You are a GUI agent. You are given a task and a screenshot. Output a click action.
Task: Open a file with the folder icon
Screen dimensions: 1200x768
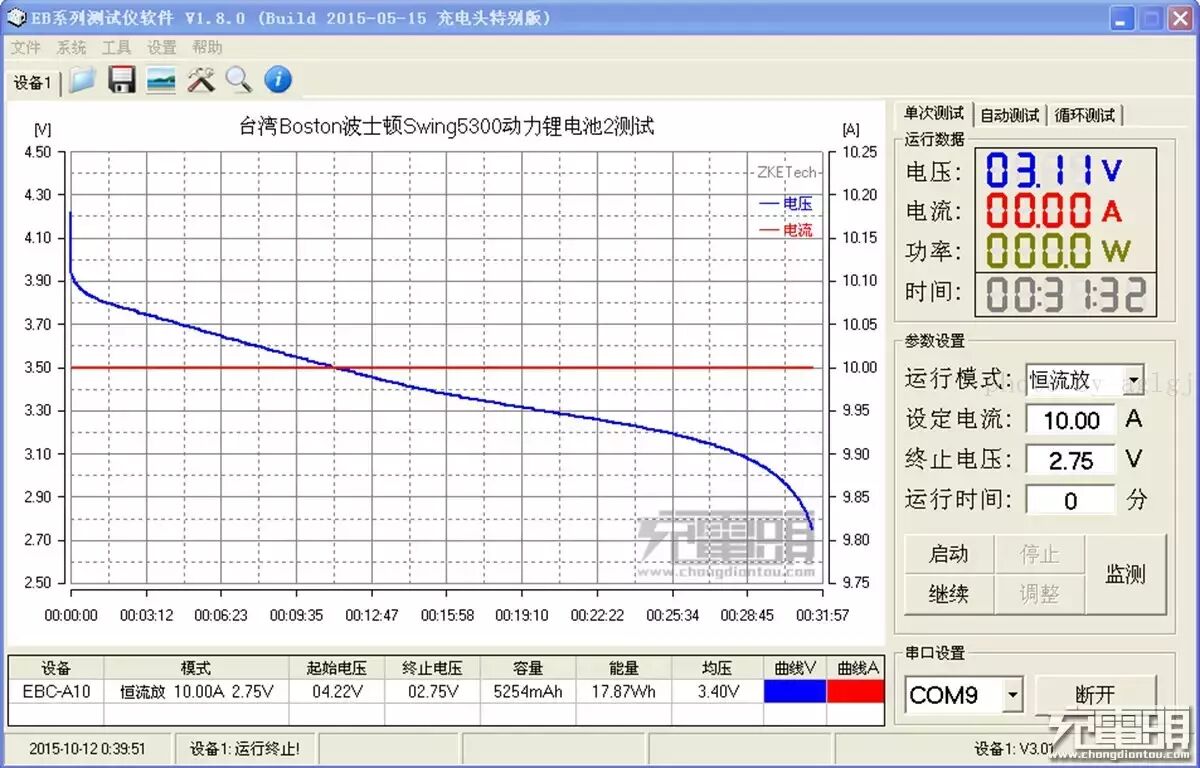82,80
